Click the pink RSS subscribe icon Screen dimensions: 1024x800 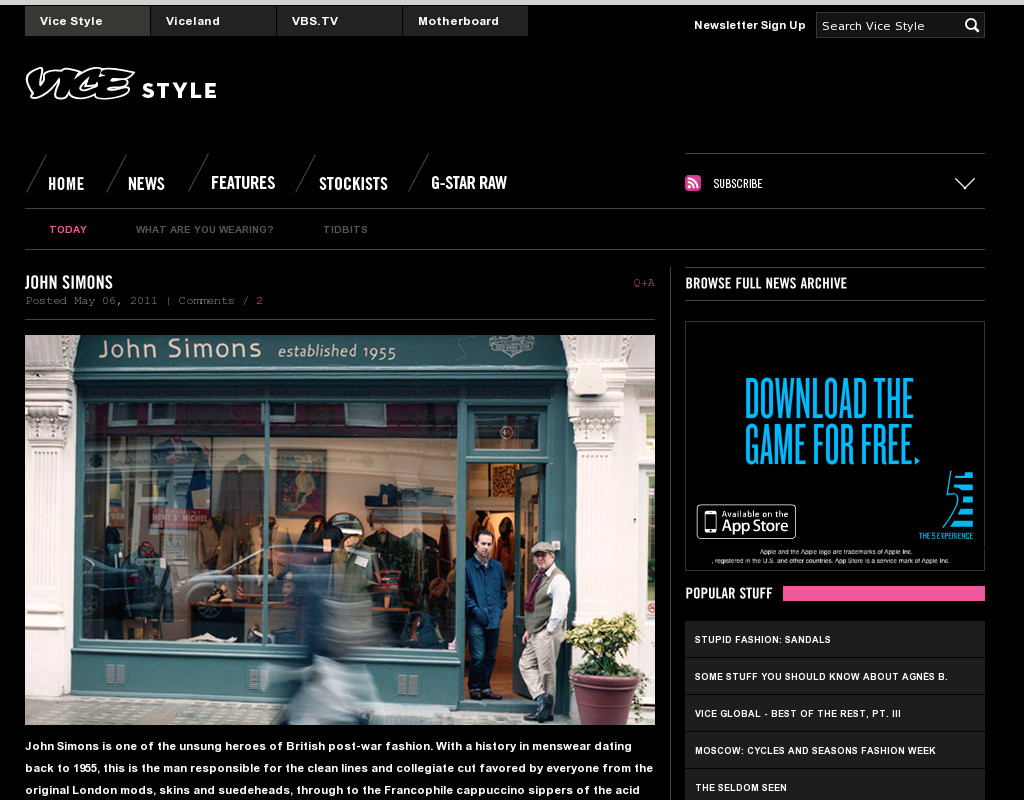pyautogui.click(x=693, y=183)
